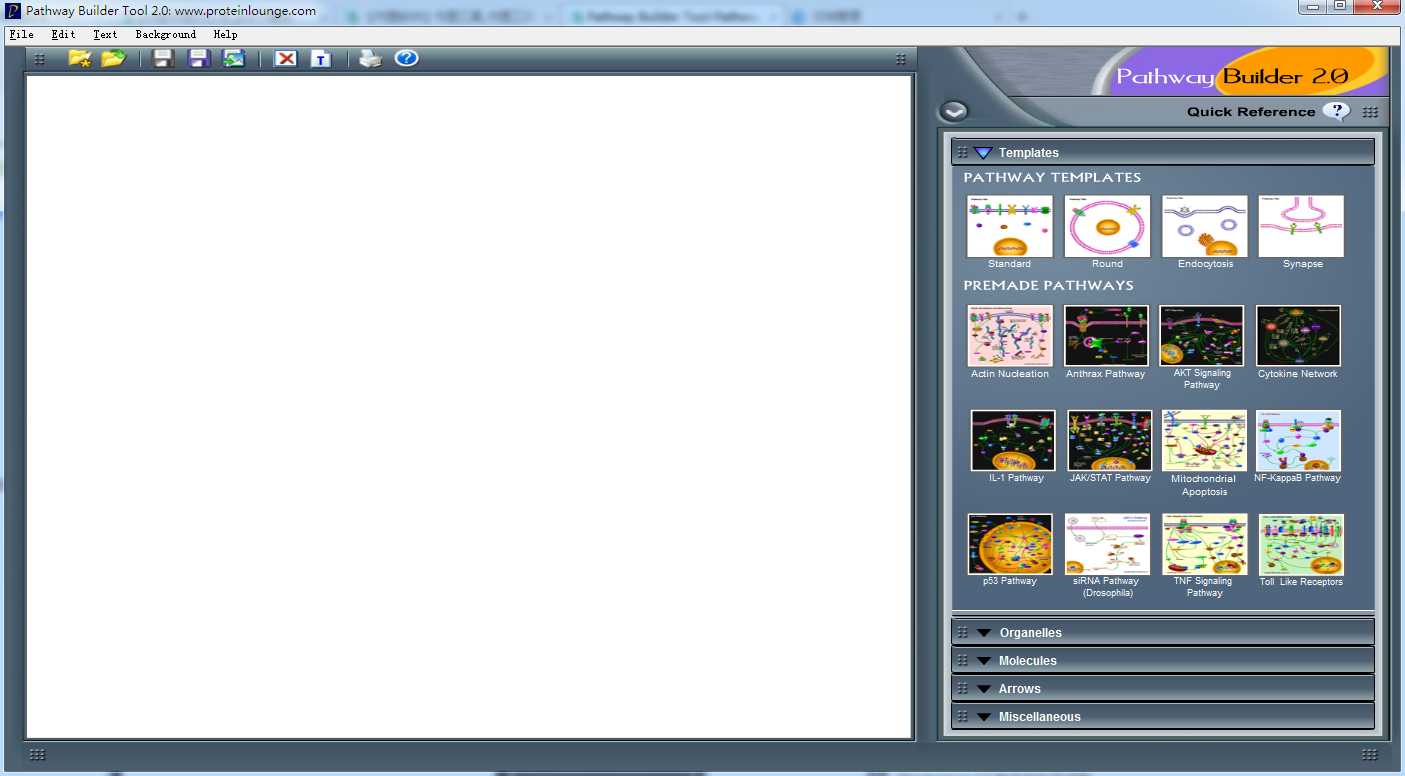Viewport: 1405px width, 776px height.
Task: Click the grip icon on Miscellaneous header
Action: click(x=962, y=717)
